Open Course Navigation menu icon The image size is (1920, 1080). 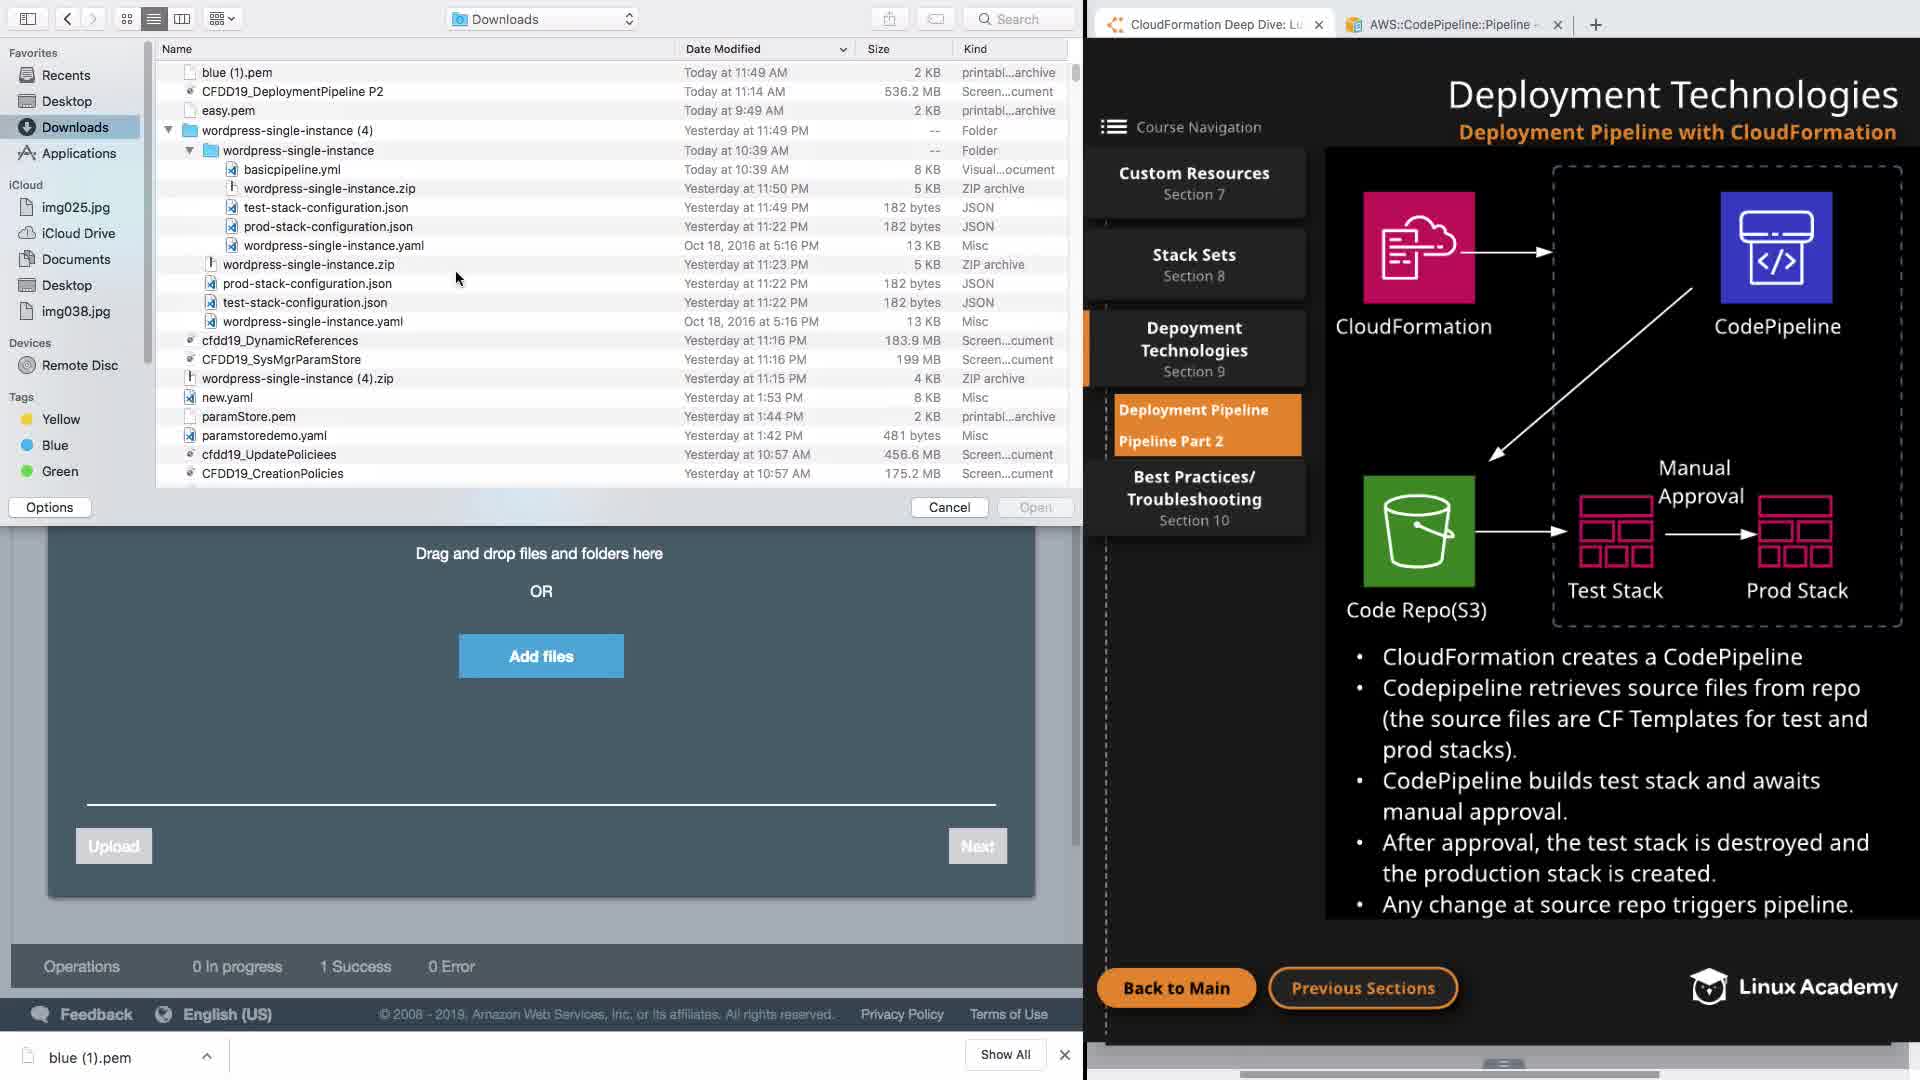point(1113,127)
